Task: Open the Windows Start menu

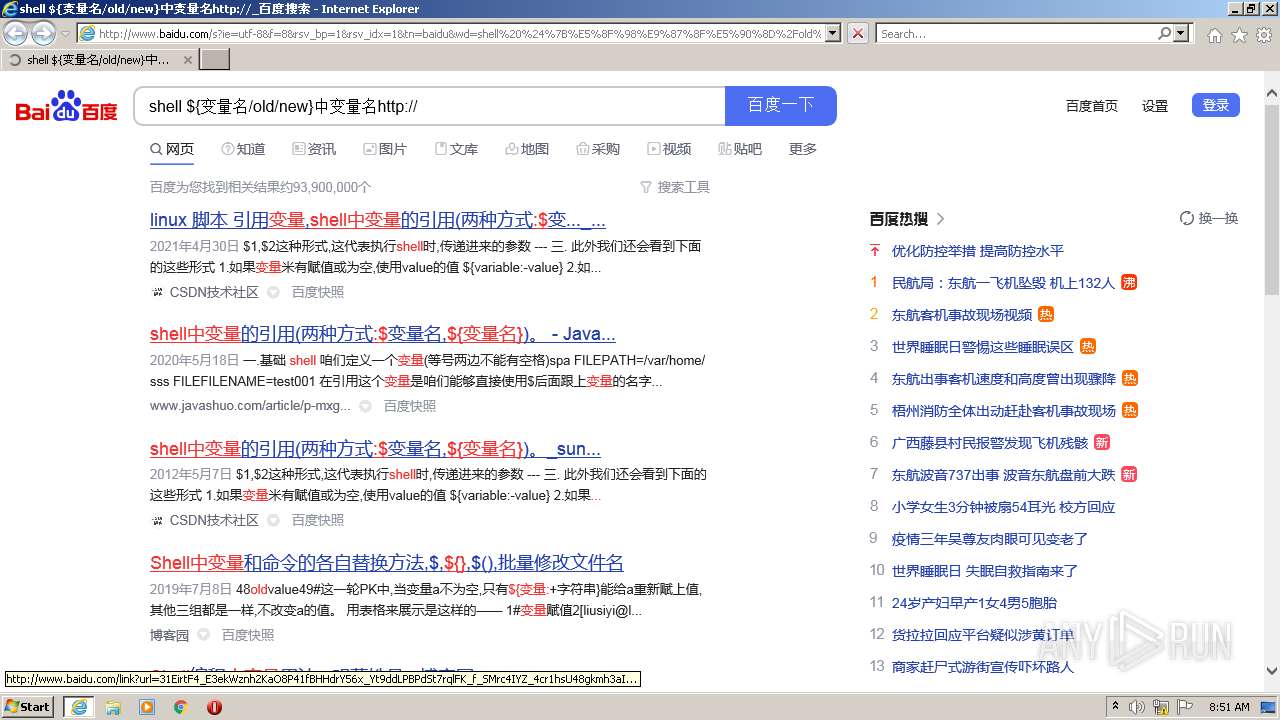Action: tap(28, 707)
